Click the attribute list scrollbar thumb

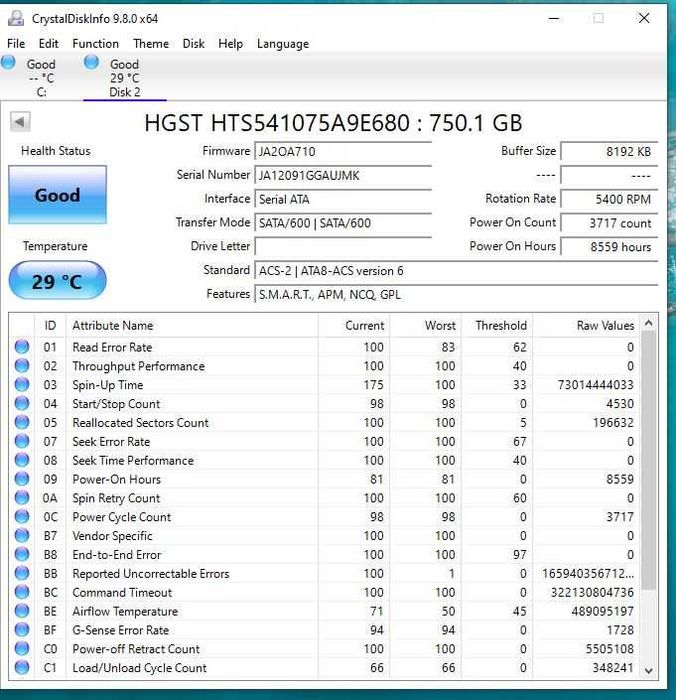coord(649,460)
